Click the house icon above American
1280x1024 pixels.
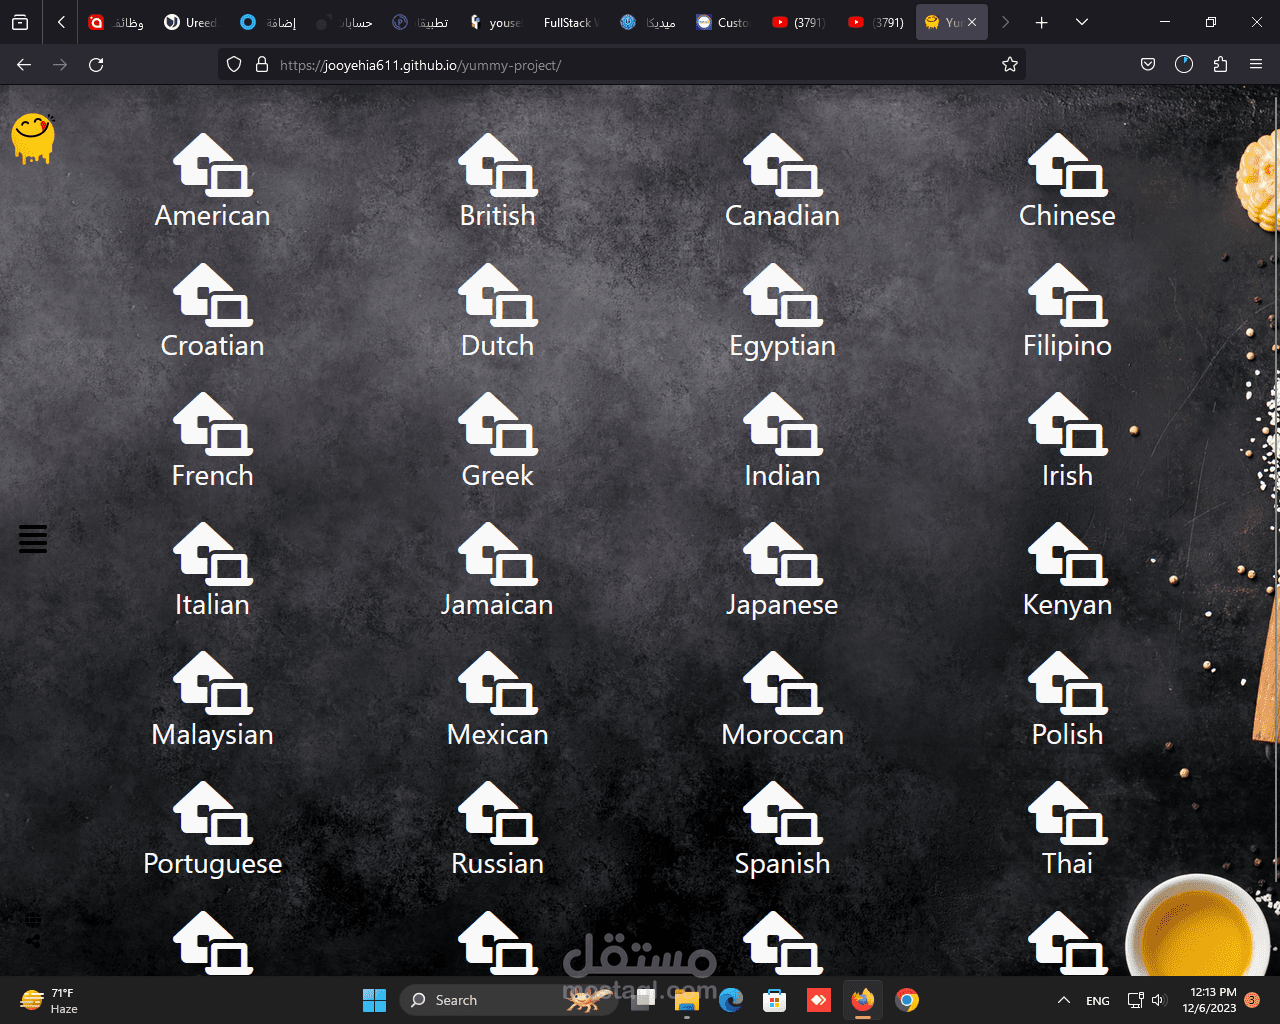click(213, 165)
